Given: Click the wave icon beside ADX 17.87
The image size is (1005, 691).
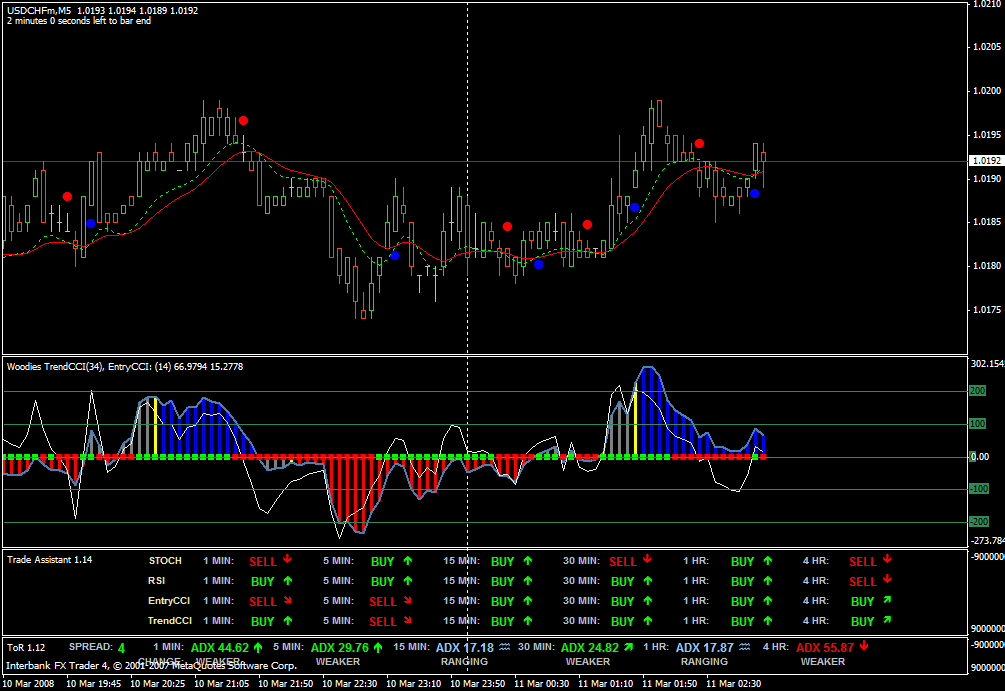Looking at the screenshot, I should (x=744, y=647).
